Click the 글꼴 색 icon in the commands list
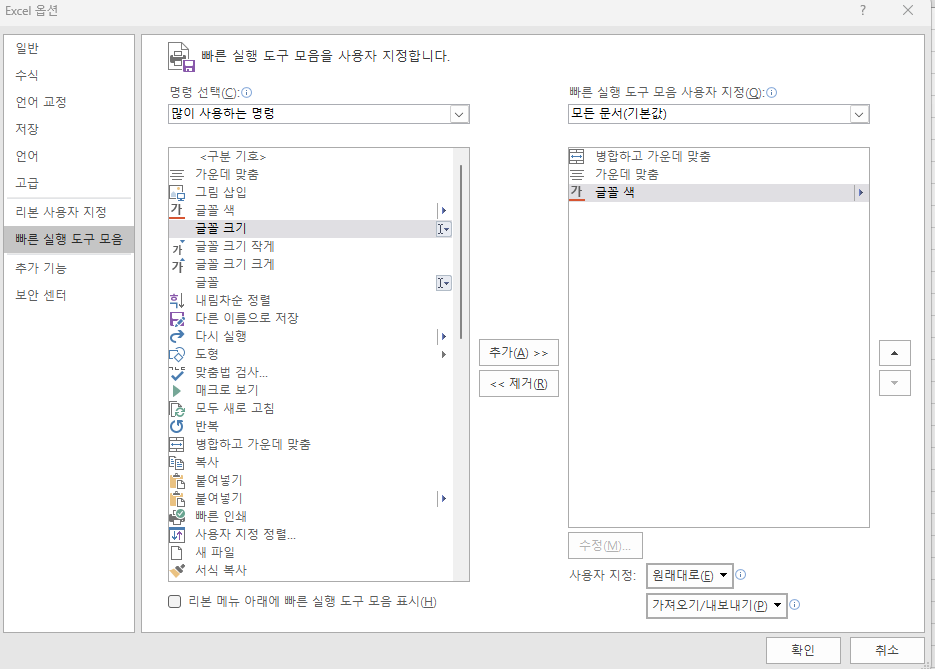This screenshot has height=669, width=935. coord(177,210)
